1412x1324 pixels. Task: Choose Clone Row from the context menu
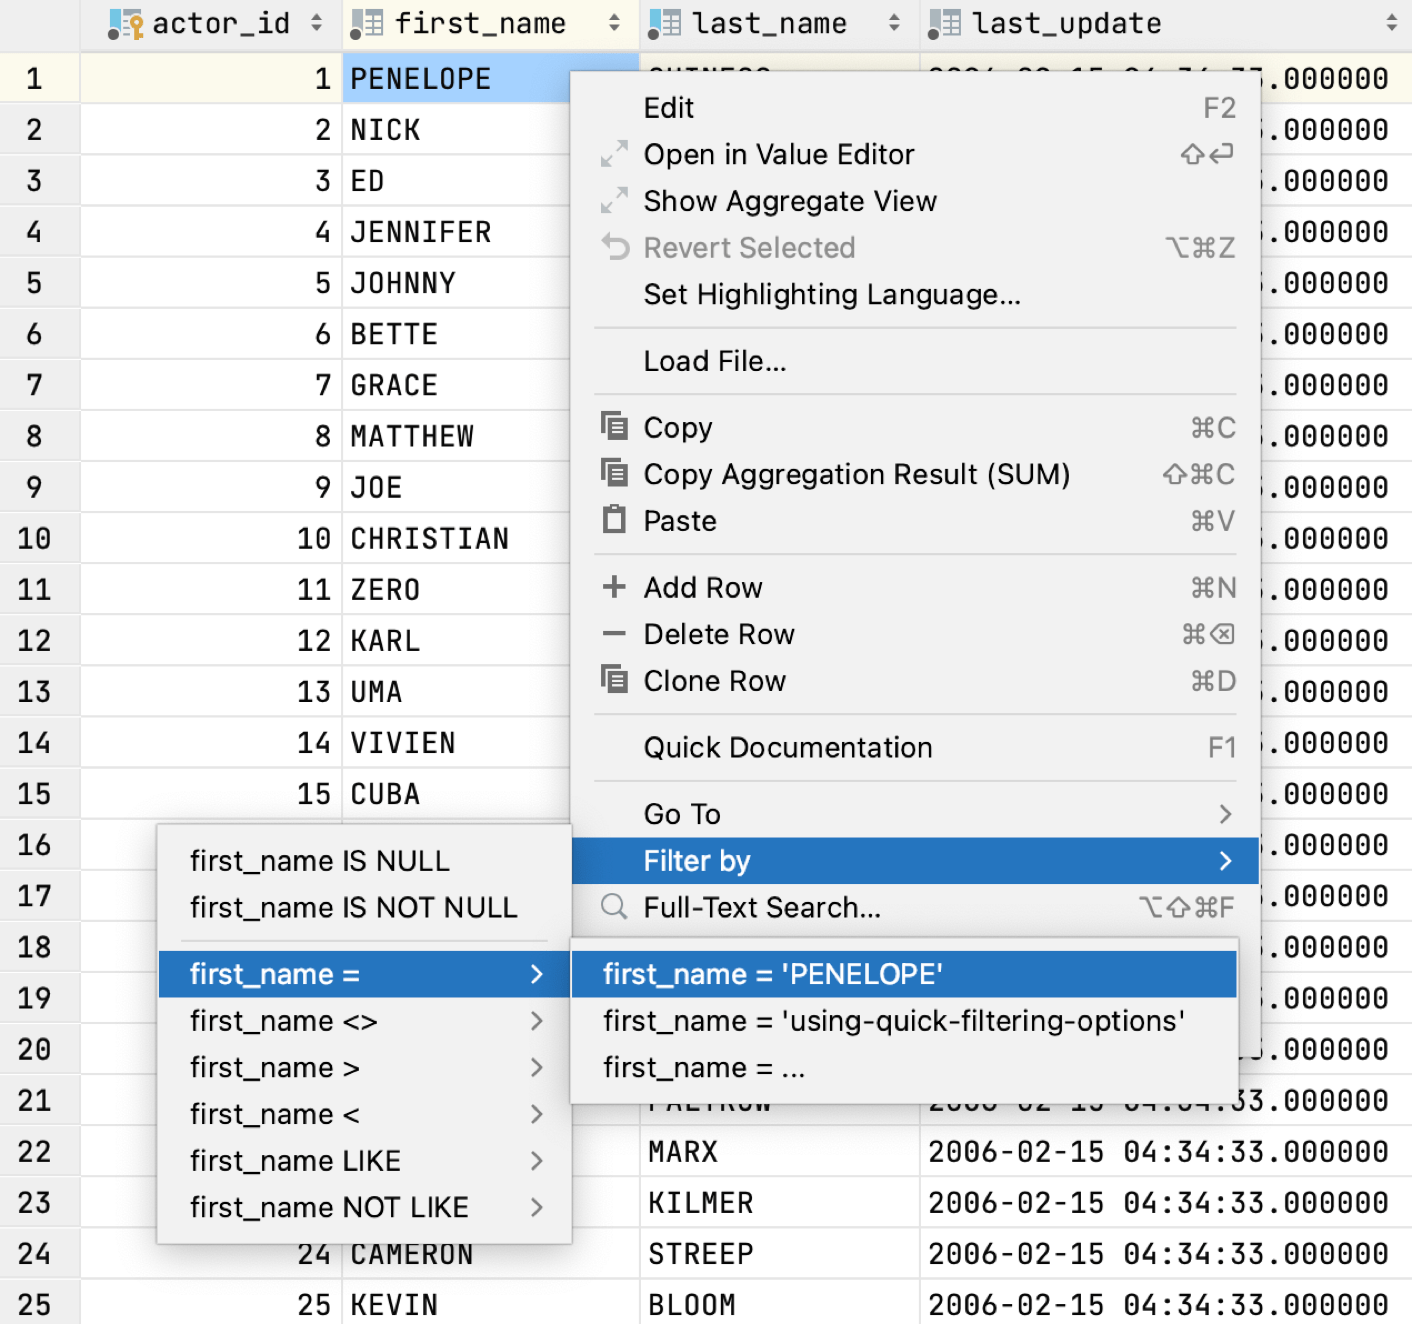pyautogui.click(x=714, y=681)
